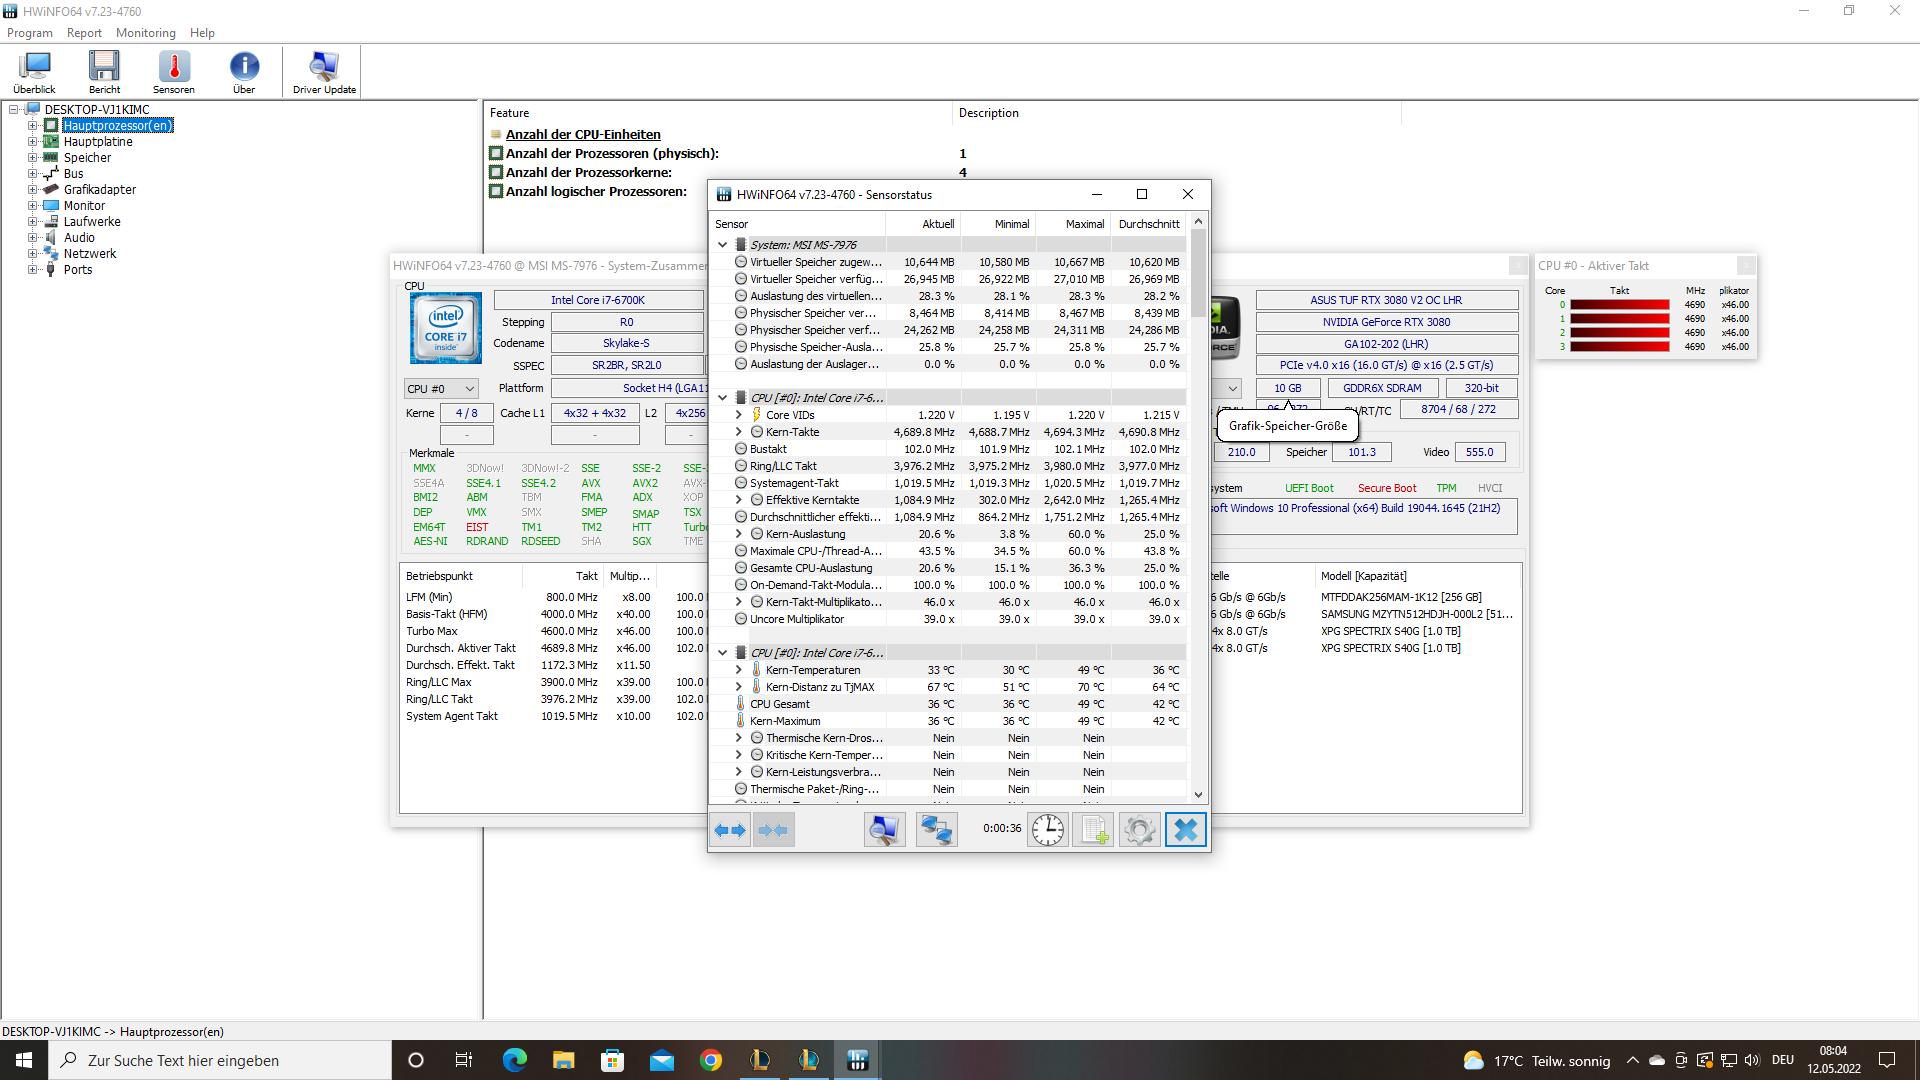Open sensor settings gear icon
This screenshot has height=1080, width=1920.
pos(1139,830)
